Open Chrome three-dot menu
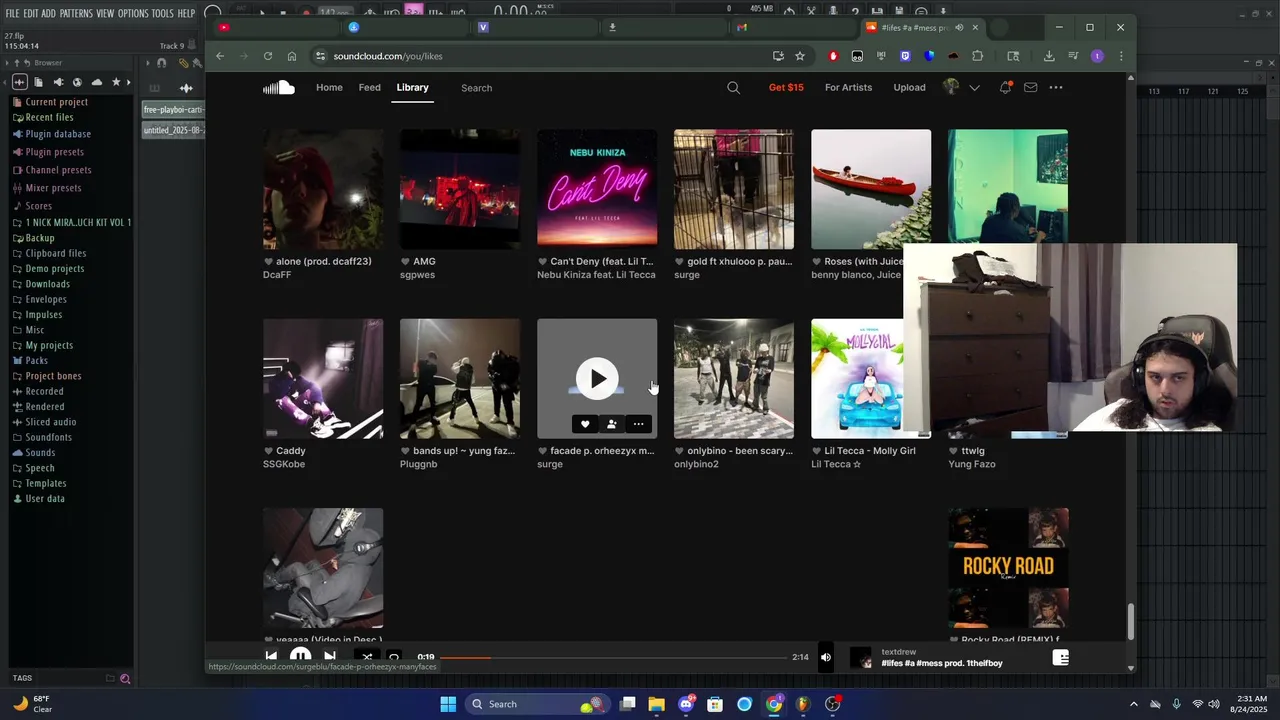This screenshot has width=1280, height=720. click(1121, 56)
